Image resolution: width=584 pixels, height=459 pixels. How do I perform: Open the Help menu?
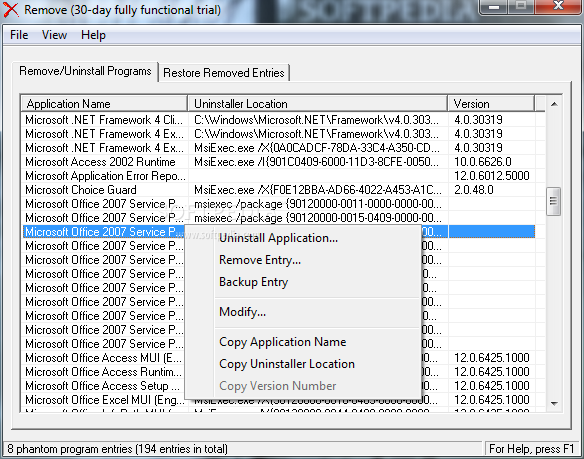[x=93, y=35]
